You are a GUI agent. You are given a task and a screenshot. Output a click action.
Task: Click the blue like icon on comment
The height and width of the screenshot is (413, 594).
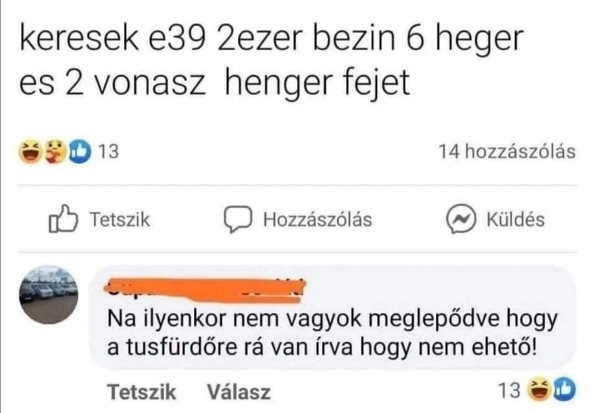(x=564, y=390)
